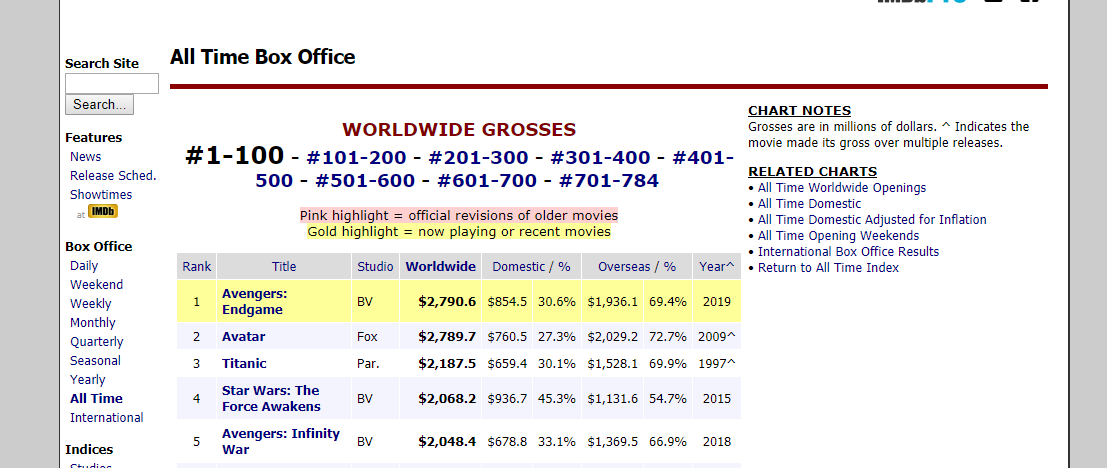
Task: Click the IMDb logo badge under Showtimes
Action: pyautogui.click(x=102, y=212)
